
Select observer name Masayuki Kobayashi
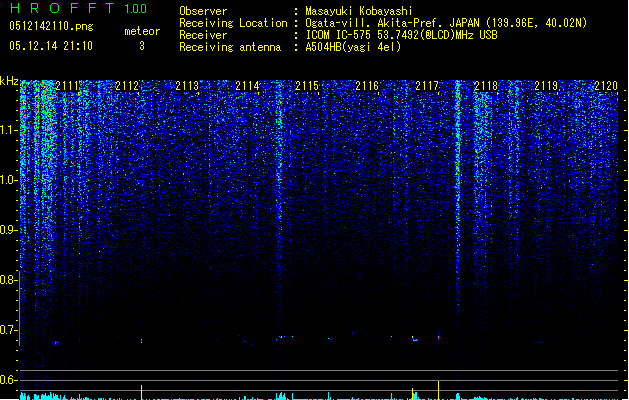pos(359,11)
